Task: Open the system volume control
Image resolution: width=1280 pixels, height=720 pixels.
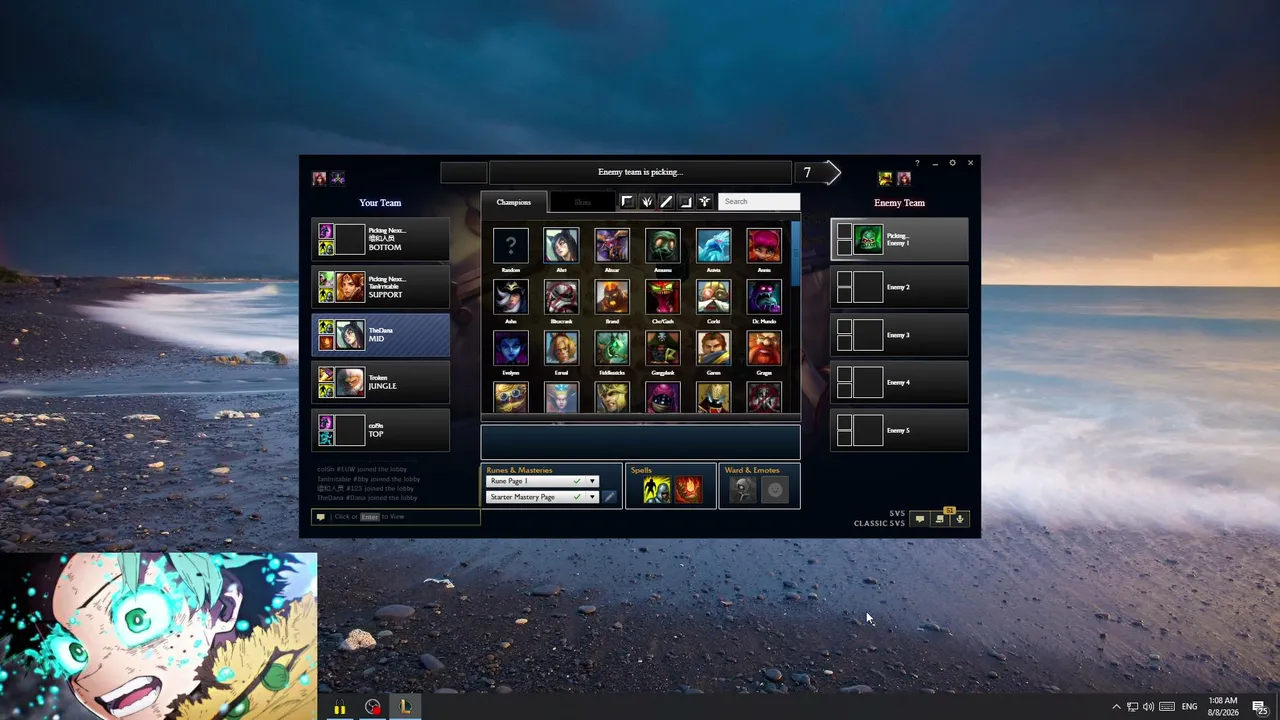Action: (1148, 707)
